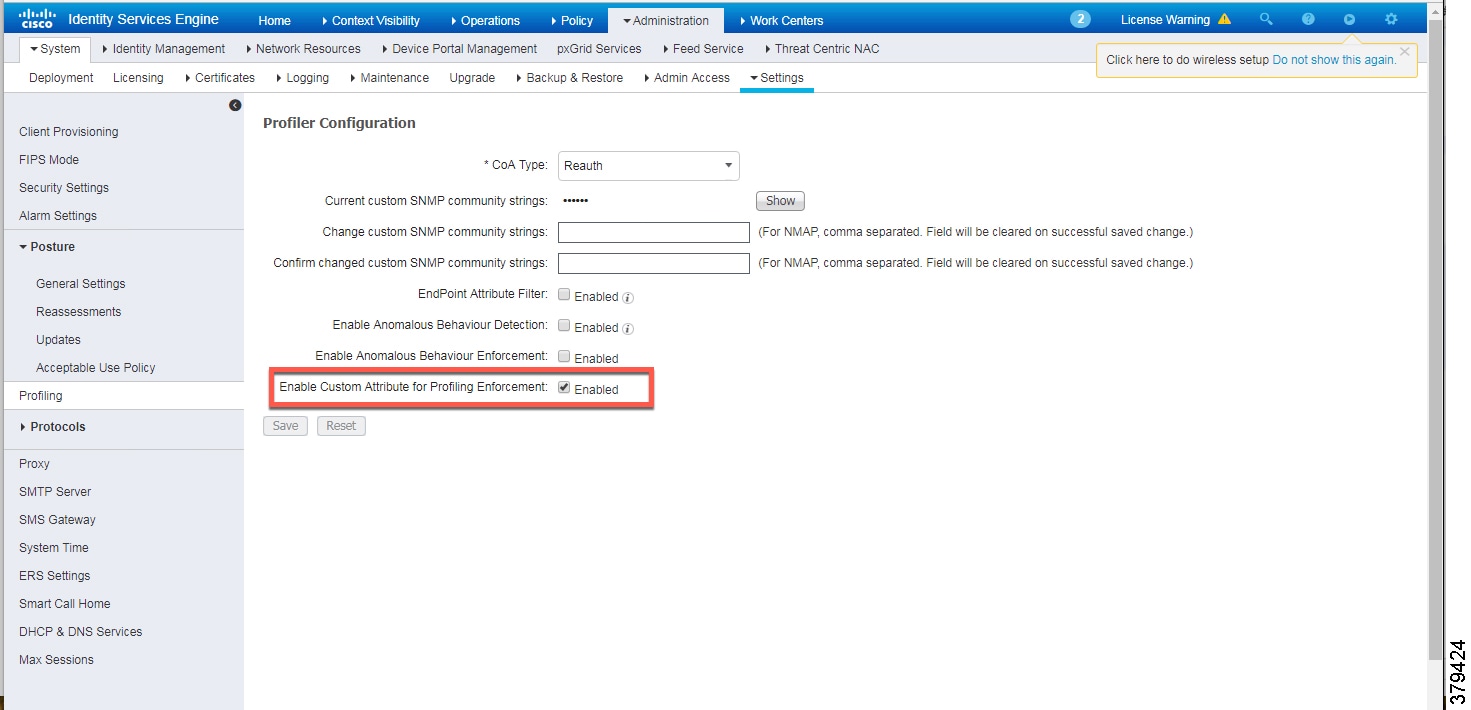This screenshot has height=710, width=1471.
Task: Open the System submenu
Action: point(55,49)
